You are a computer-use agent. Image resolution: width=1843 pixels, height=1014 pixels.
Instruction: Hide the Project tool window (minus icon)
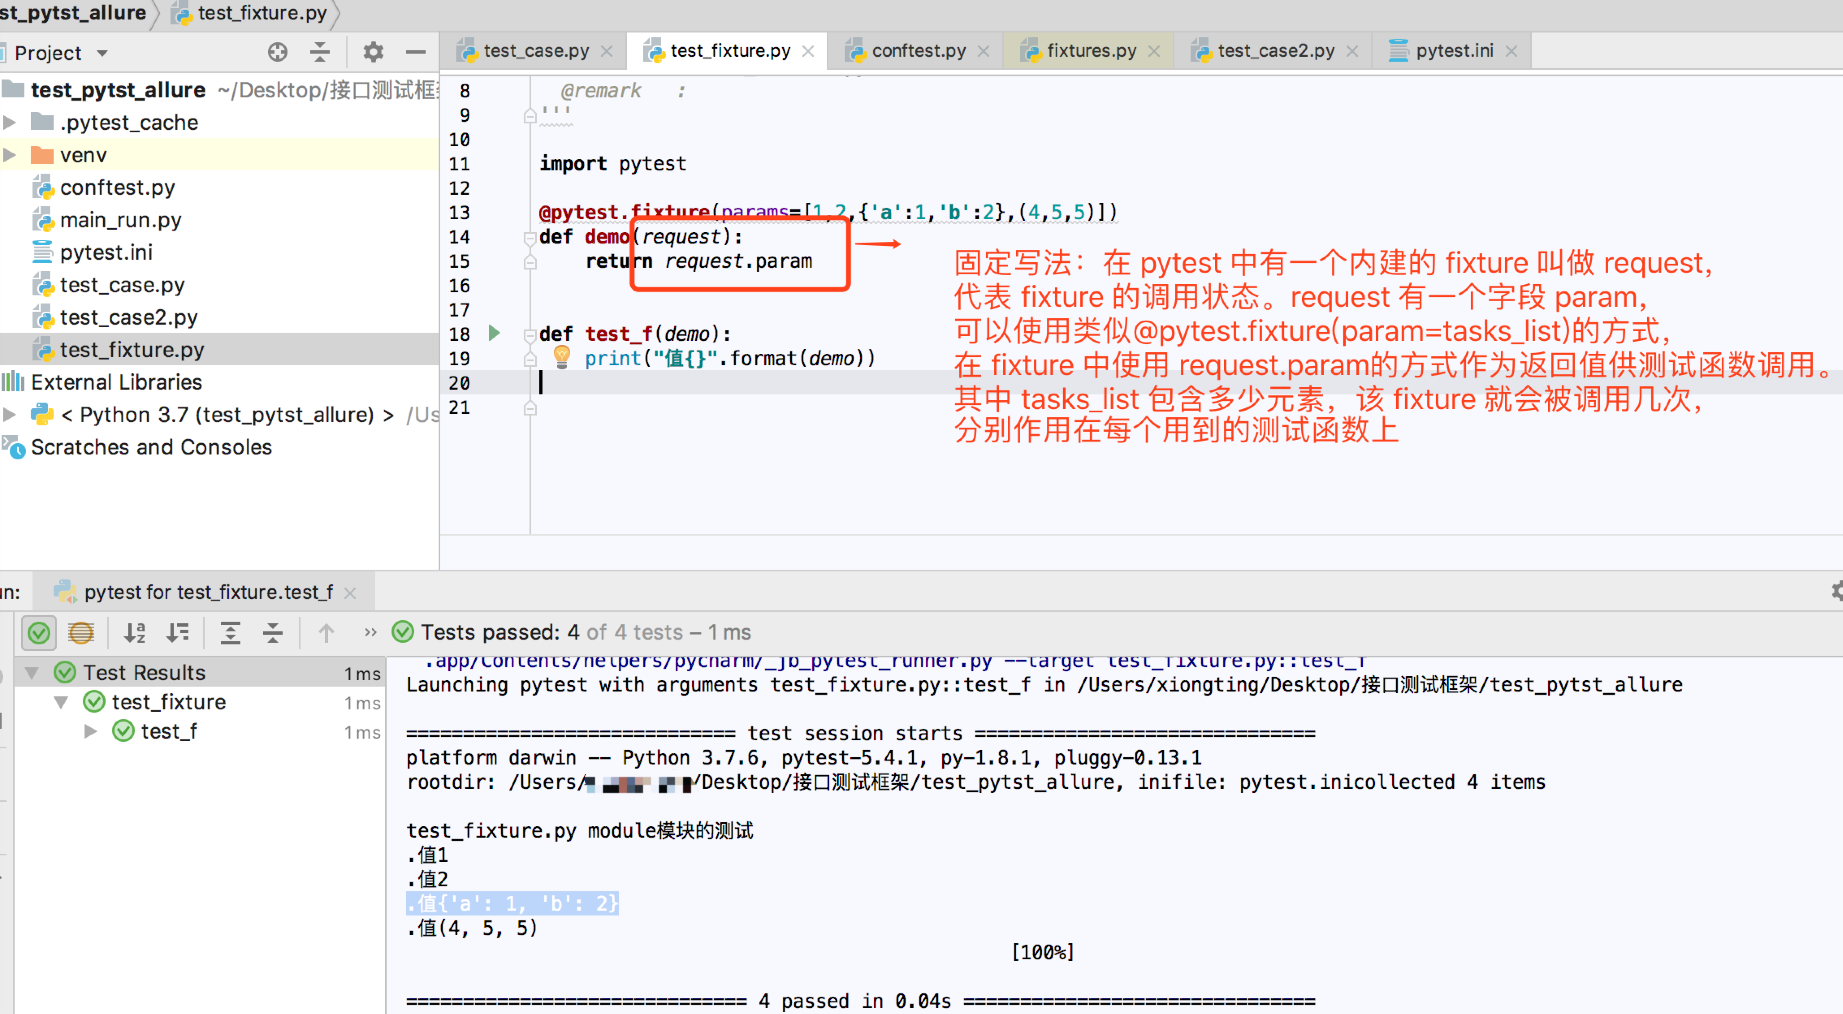(416, 52)
